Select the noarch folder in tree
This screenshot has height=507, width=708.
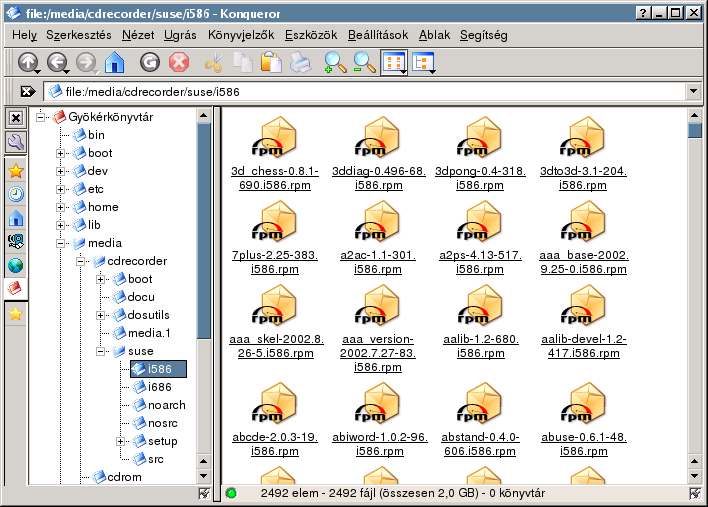click(159, 405)
